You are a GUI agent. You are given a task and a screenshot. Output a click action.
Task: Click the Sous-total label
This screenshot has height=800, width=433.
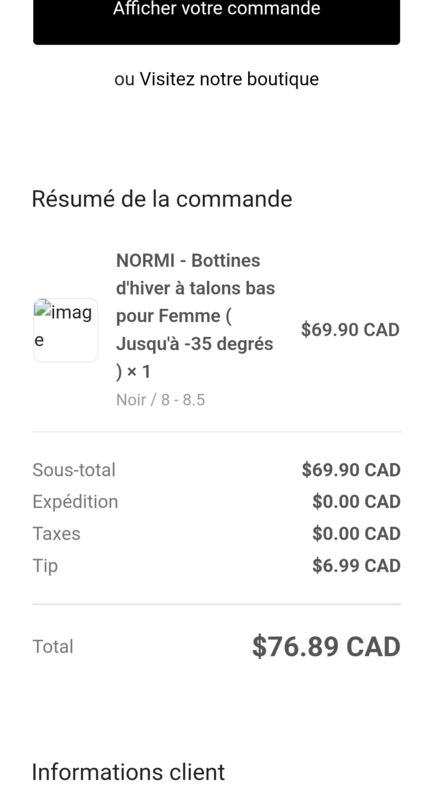click(74, 470)
